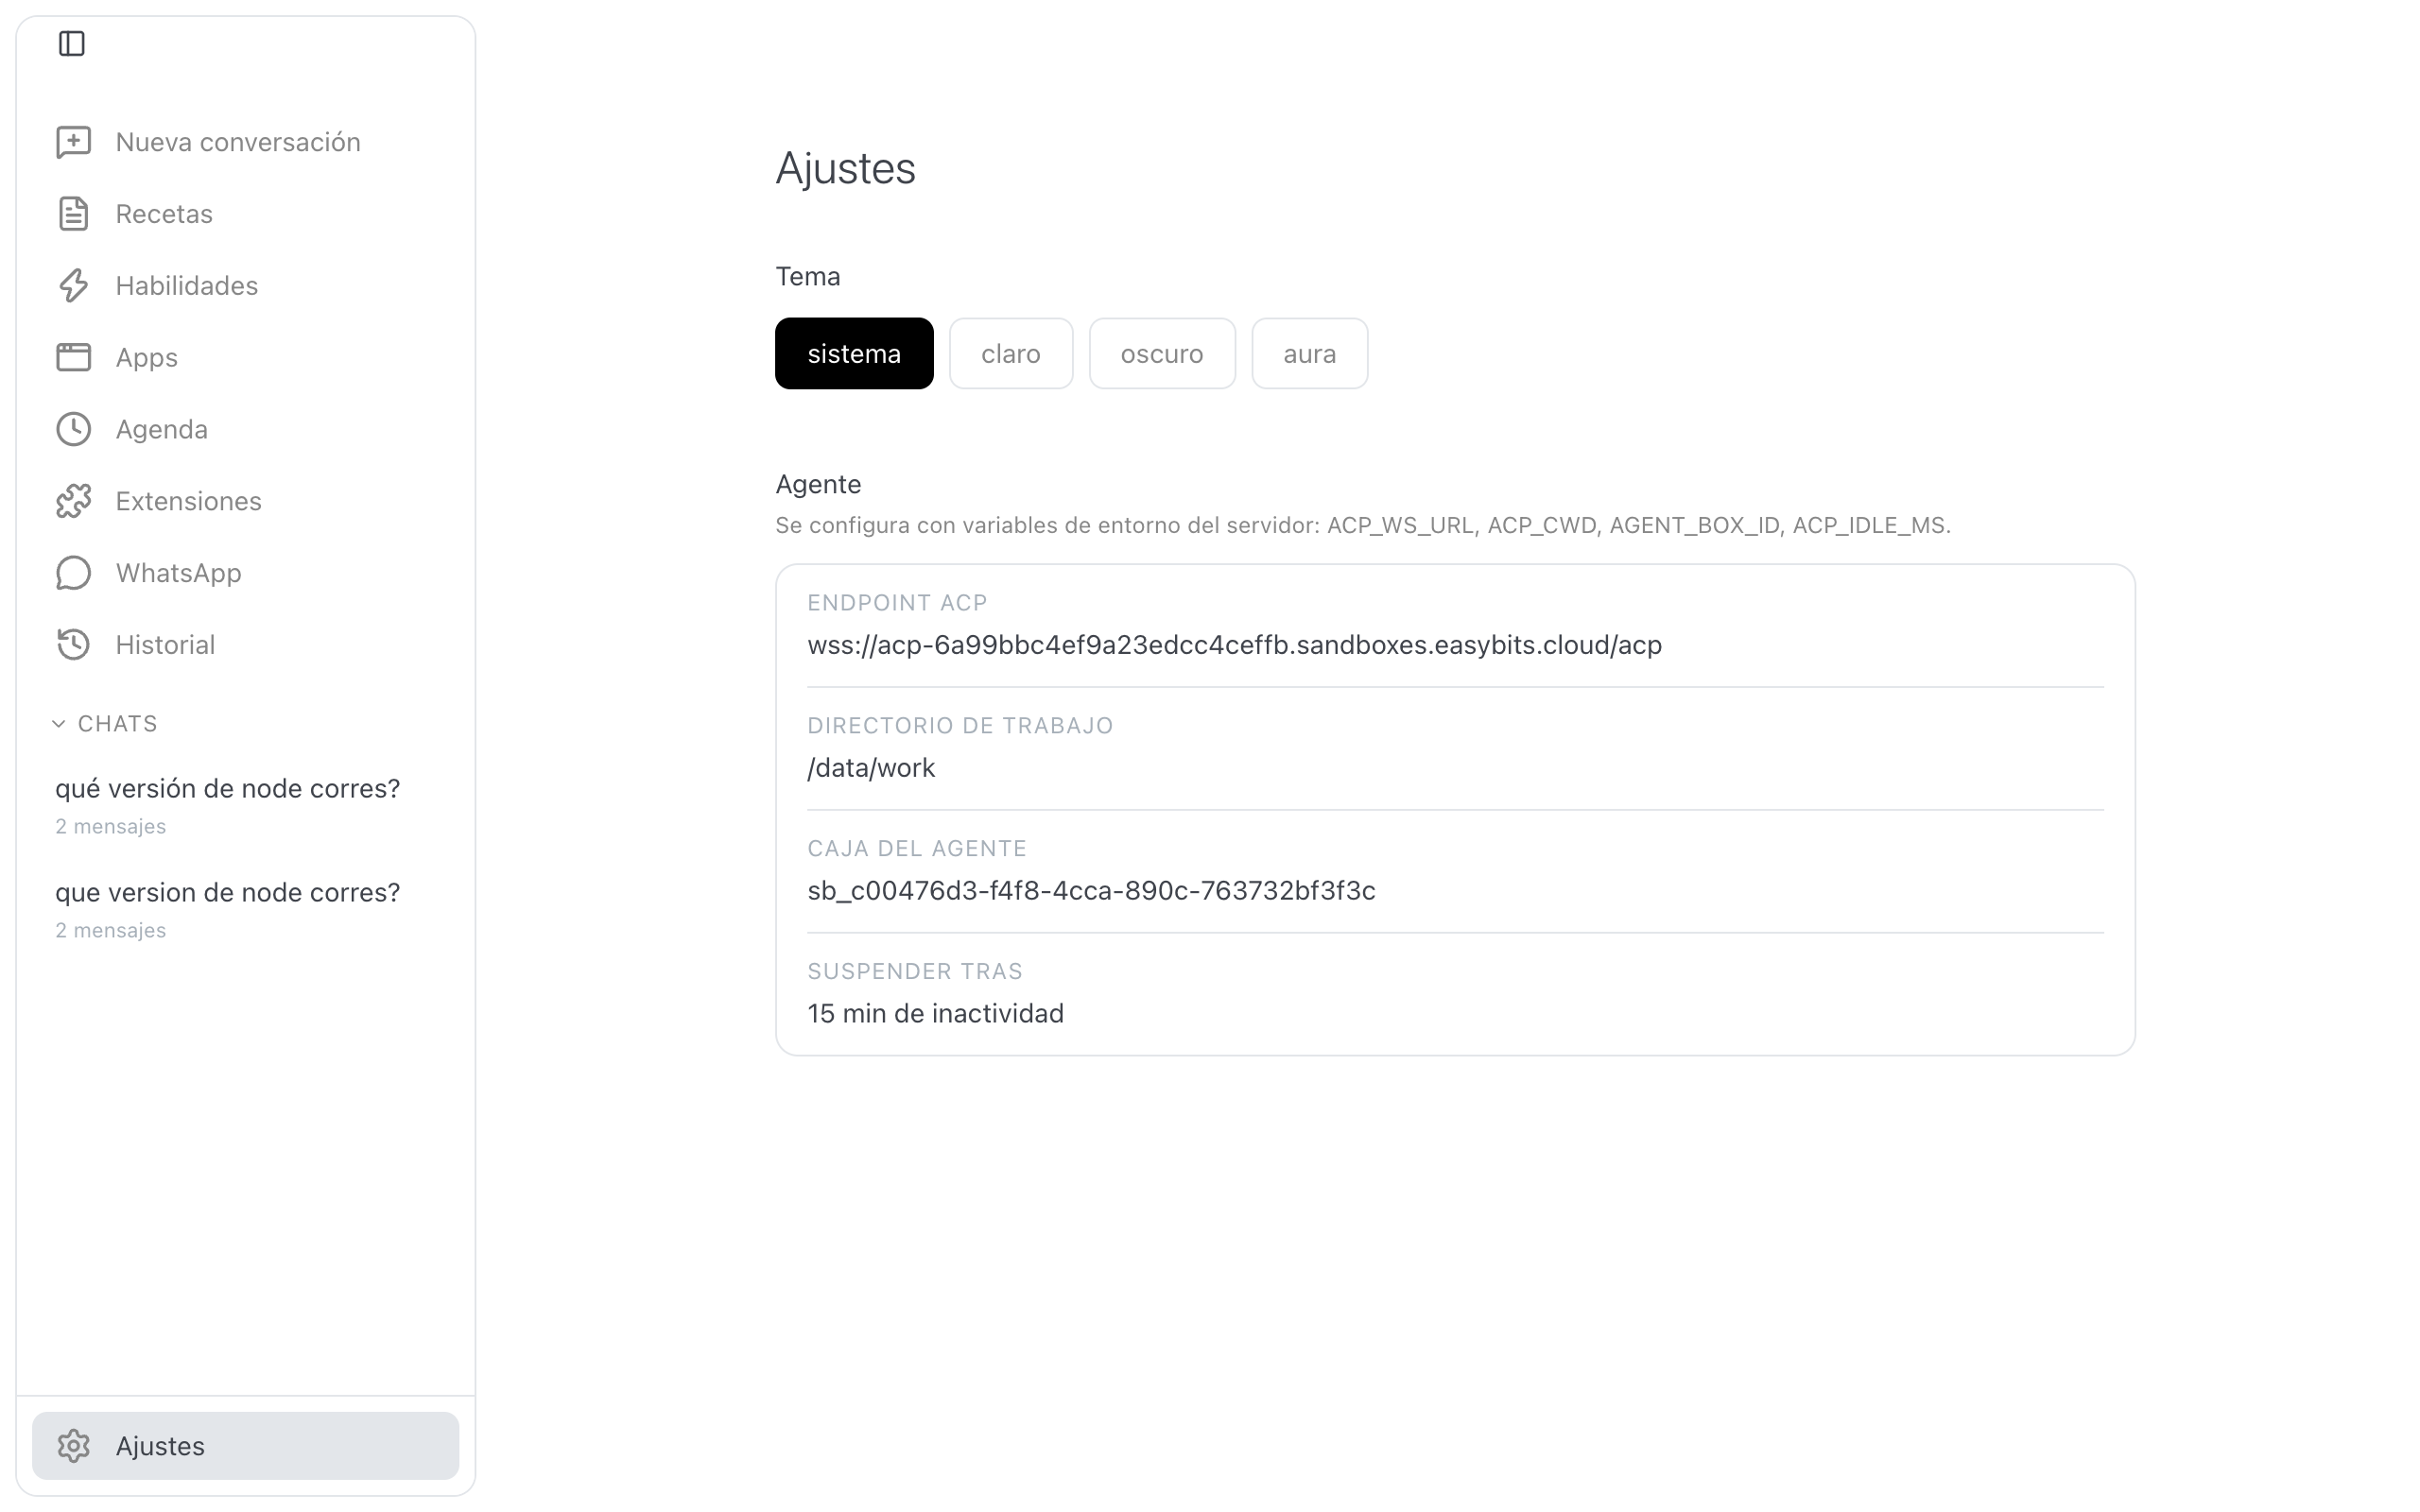Open the Historial rewind-clock icon
Viewport: 2420px width, 1512px height.
pyautogui.click(x=73, y=645)
